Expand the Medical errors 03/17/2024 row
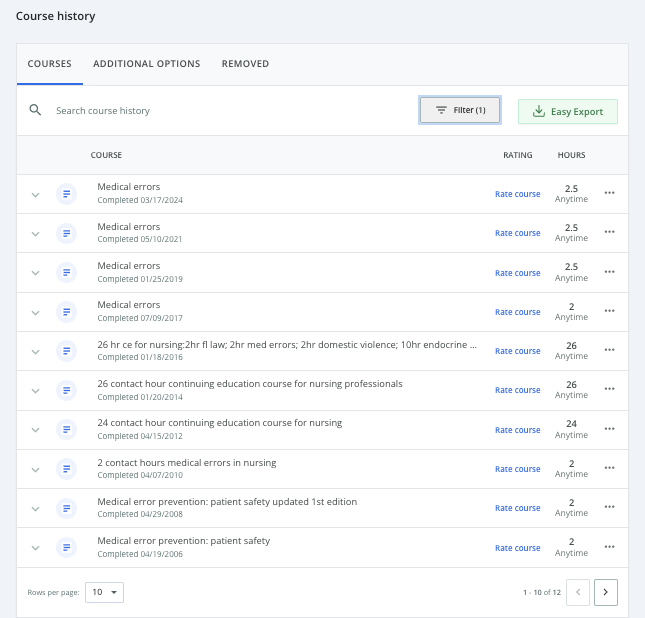 tap(35, 194)
